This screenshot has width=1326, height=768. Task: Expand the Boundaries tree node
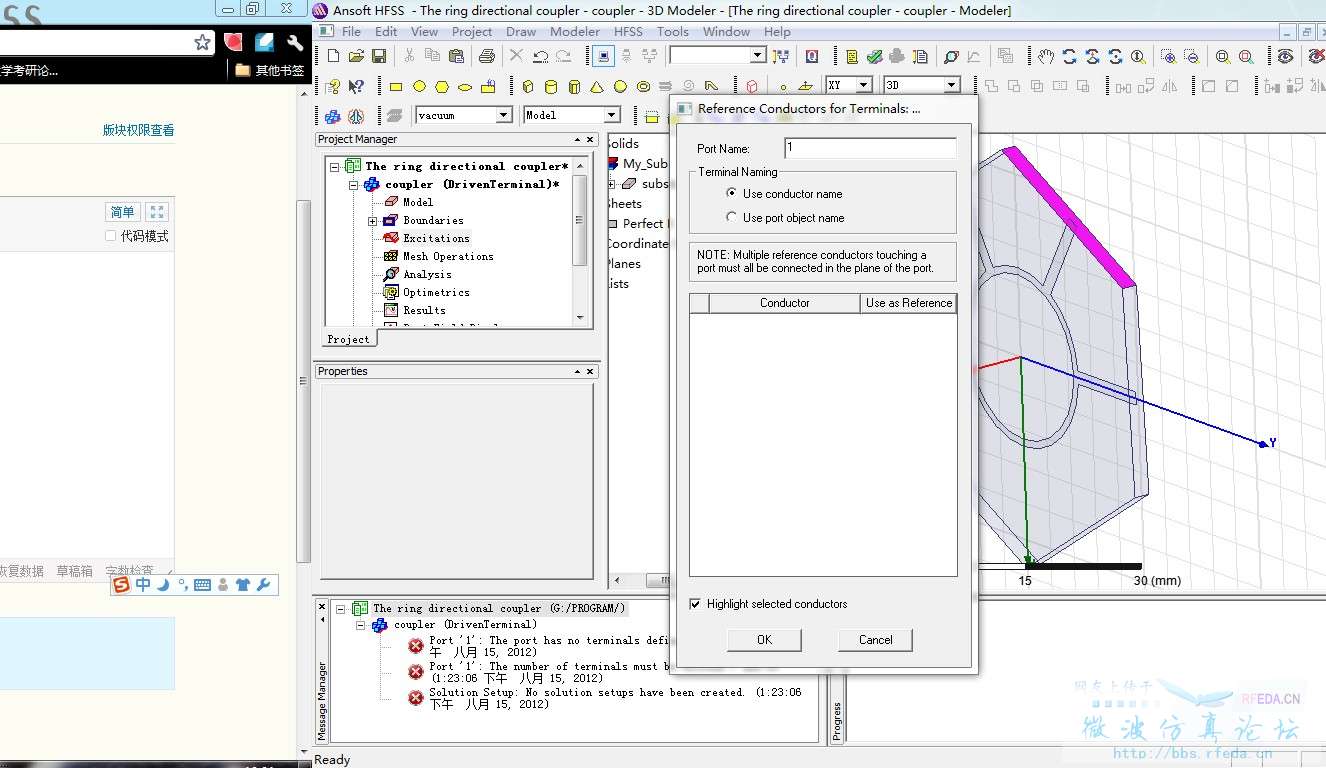coord(372,220)
